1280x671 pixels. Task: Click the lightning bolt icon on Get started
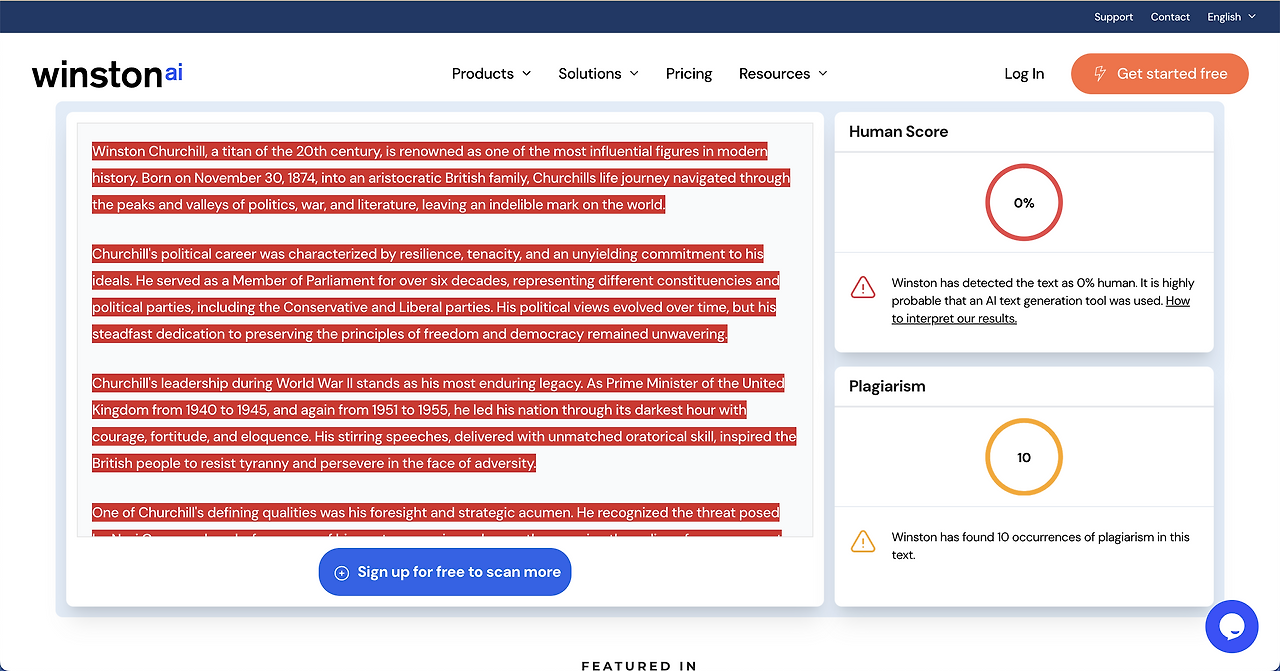click(1100, 74)
